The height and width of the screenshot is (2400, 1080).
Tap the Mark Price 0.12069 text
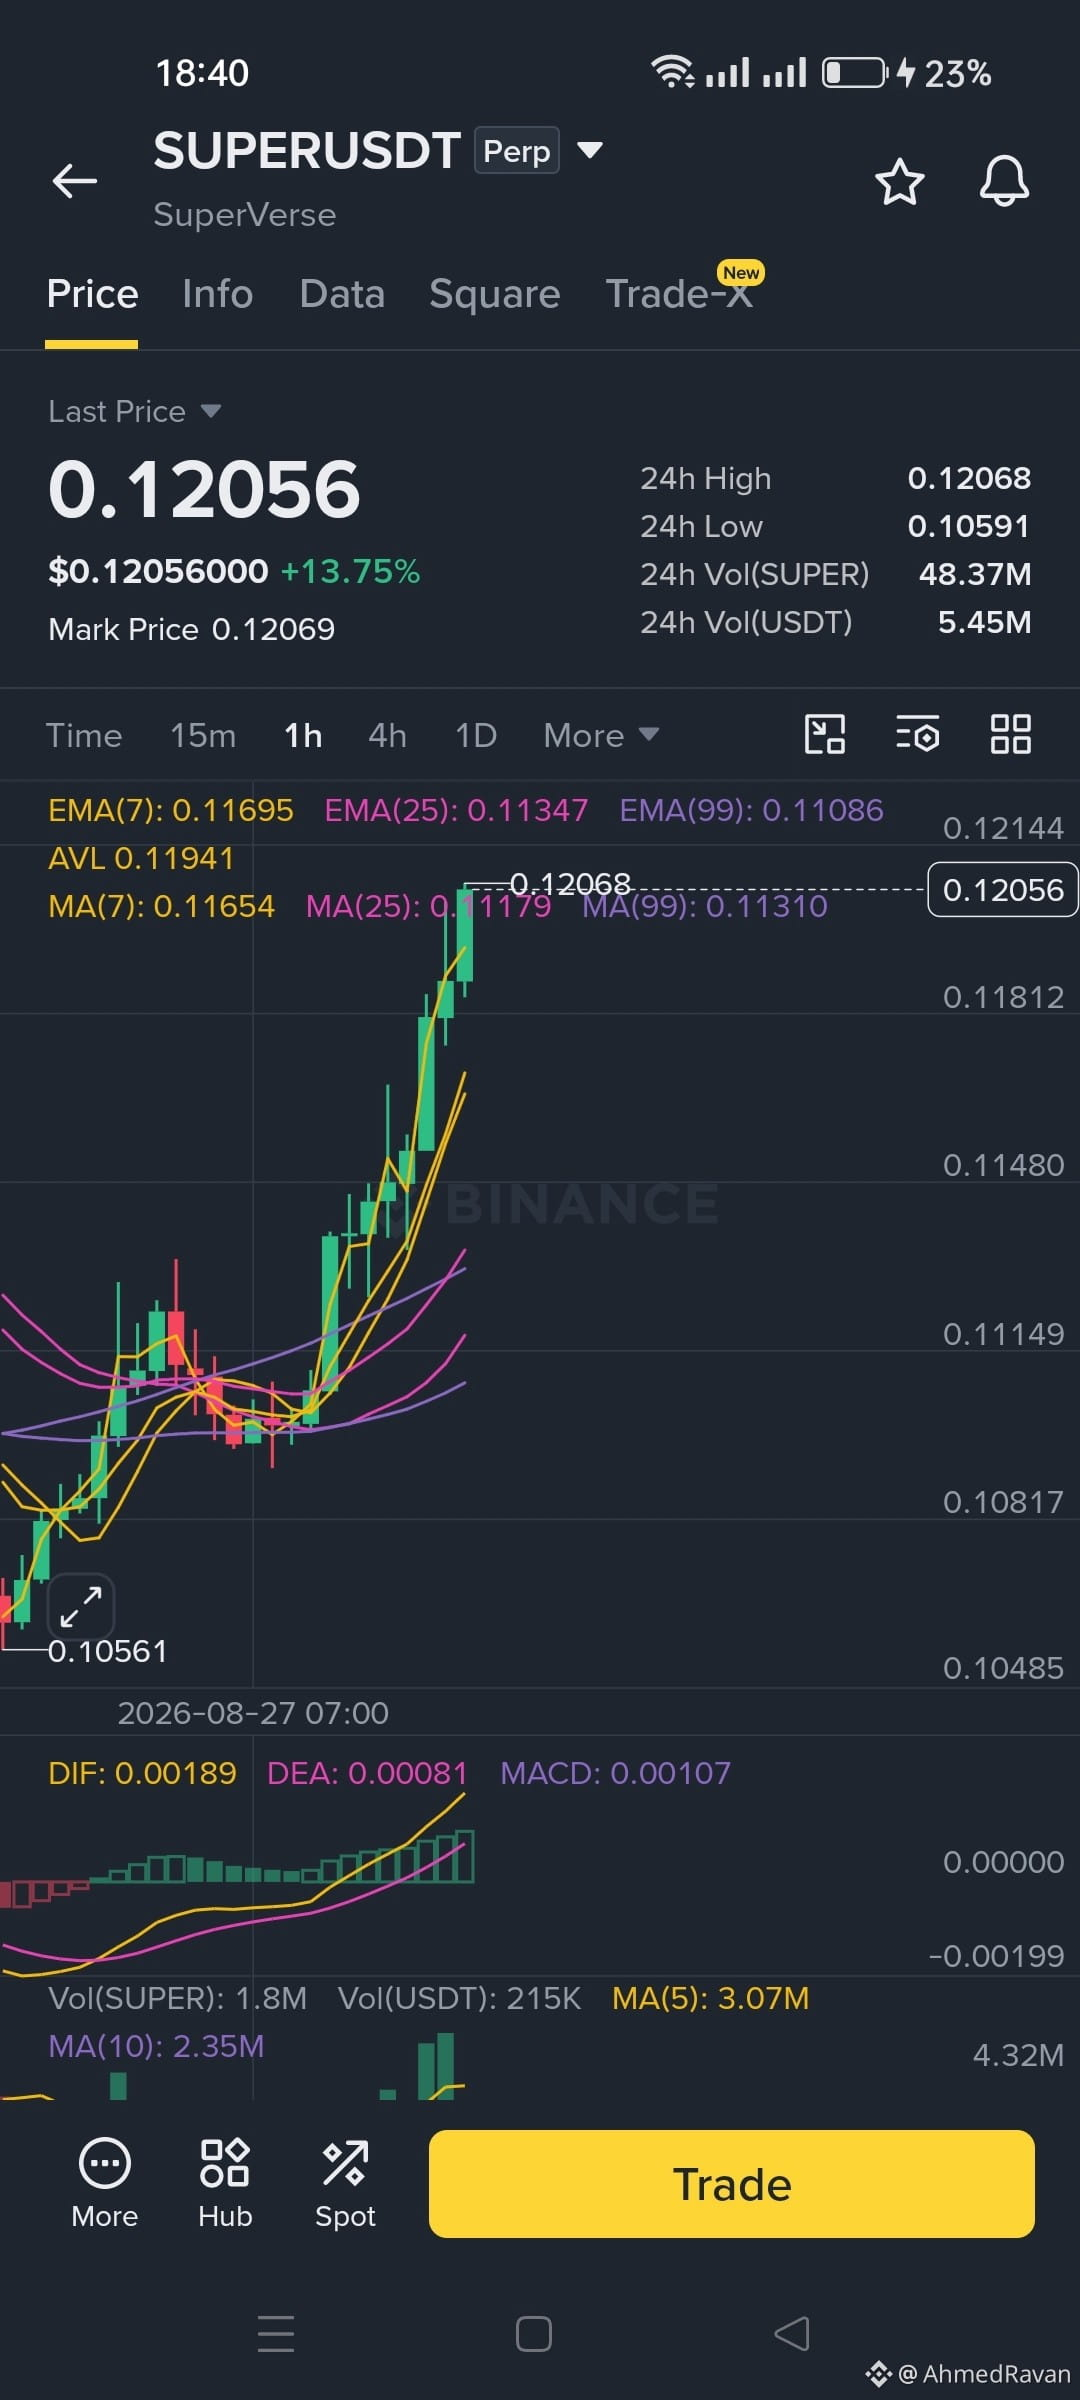tap(192, 629)
